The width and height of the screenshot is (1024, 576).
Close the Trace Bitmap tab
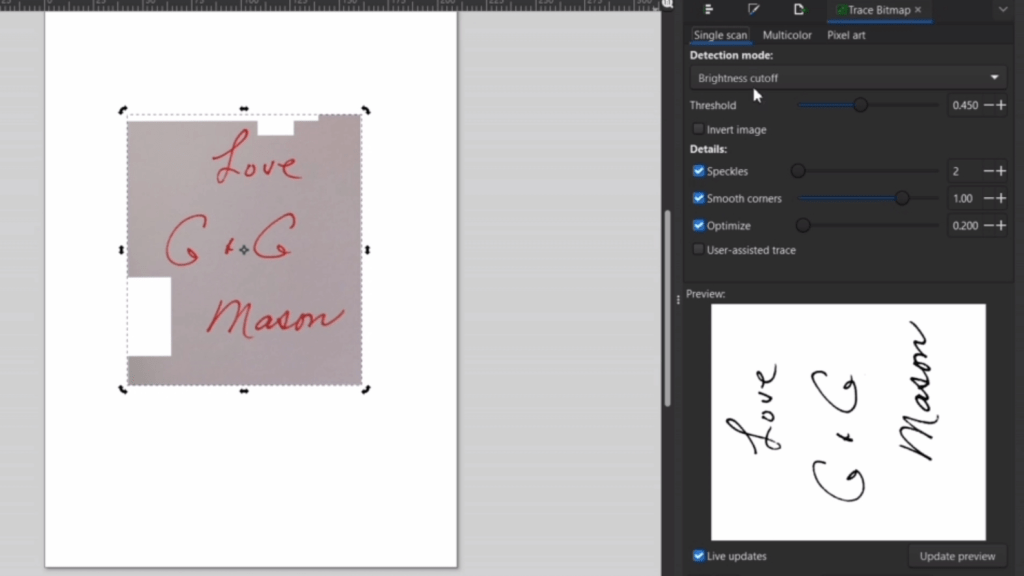(918, 10)
